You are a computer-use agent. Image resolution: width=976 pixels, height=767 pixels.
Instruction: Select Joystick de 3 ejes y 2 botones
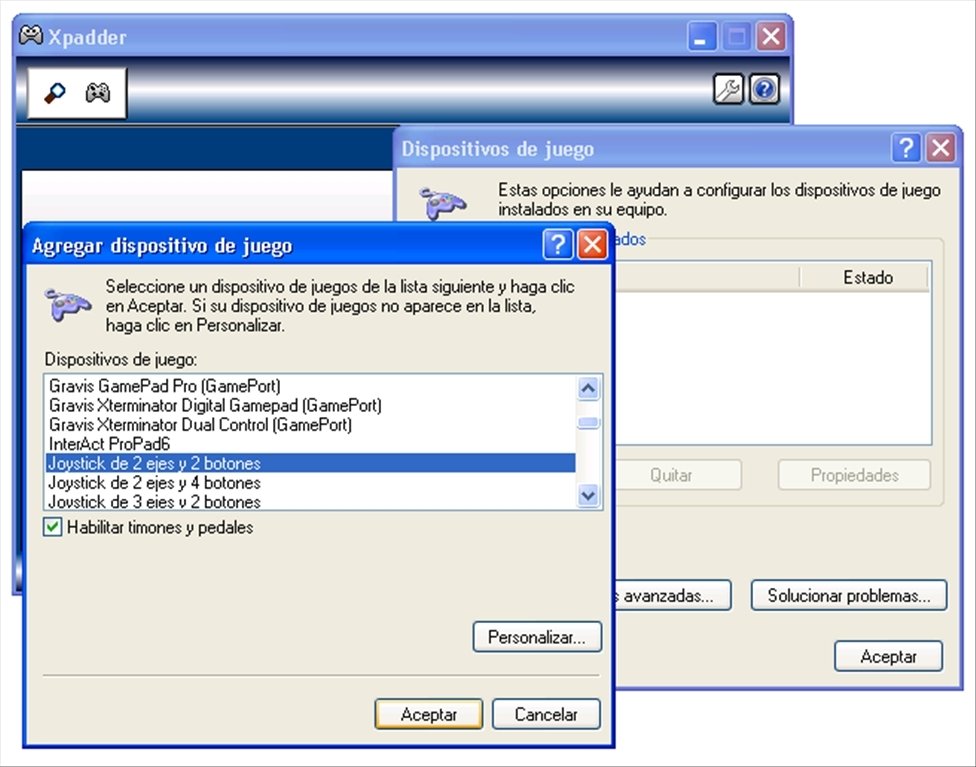(310, 501)
